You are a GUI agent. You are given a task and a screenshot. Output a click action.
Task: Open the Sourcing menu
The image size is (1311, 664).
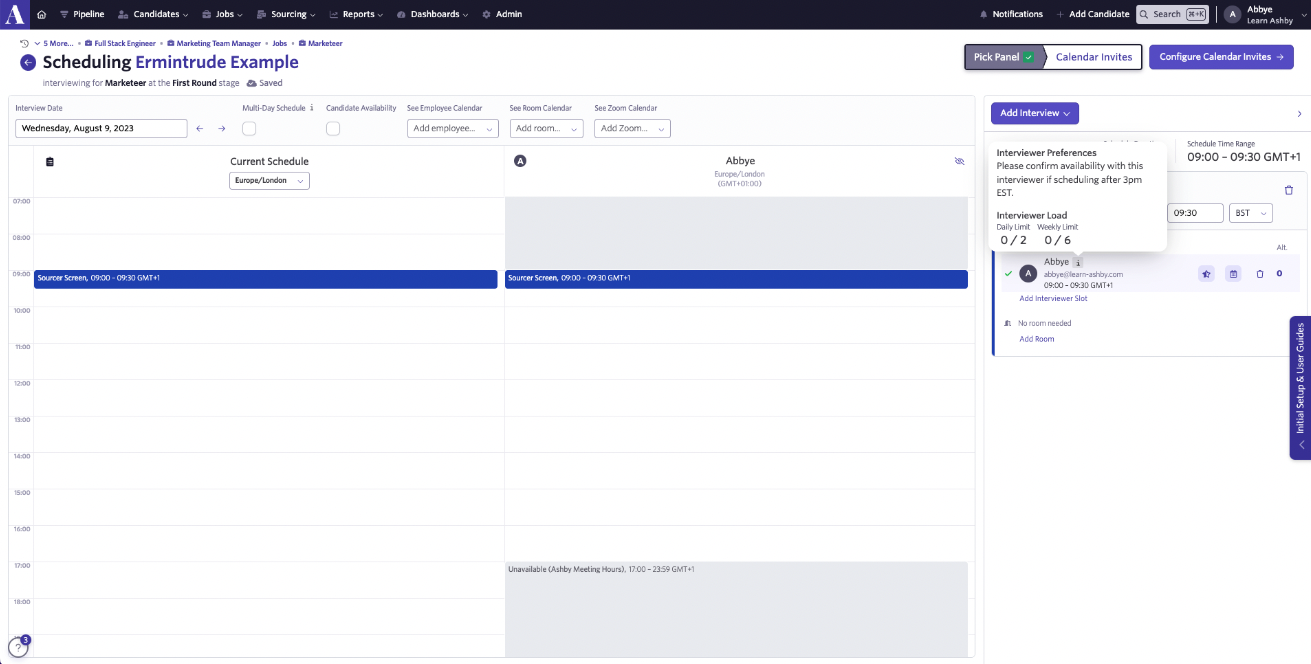(286, 15)
